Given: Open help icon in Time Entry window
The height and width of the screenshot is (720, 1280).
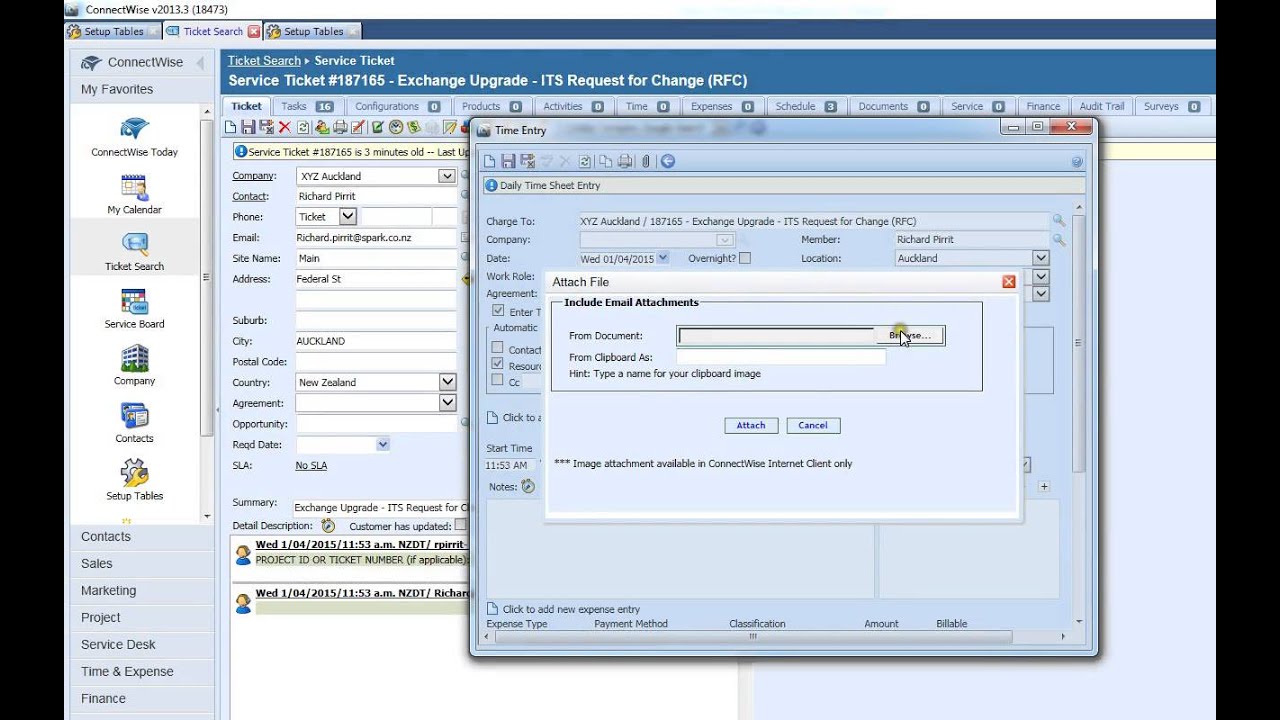Looking at the screenshot, I should [1077, 161].
